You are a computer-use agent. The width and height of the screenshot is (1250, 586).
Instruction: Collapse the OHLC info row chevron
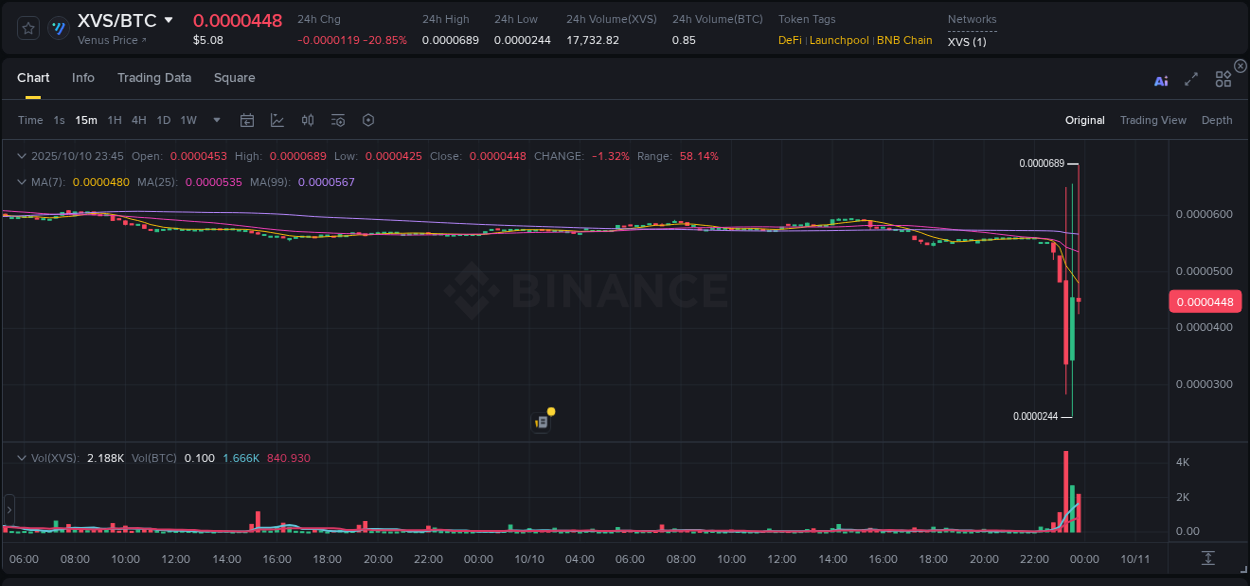[x=22, y=156]
